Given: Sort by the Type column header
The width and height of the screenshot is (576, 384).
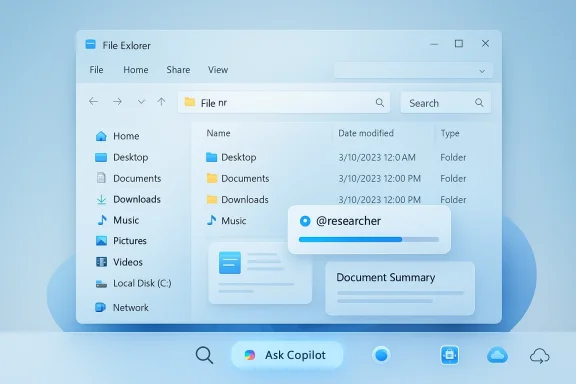Looking at the screenshot, I should 450,133.
